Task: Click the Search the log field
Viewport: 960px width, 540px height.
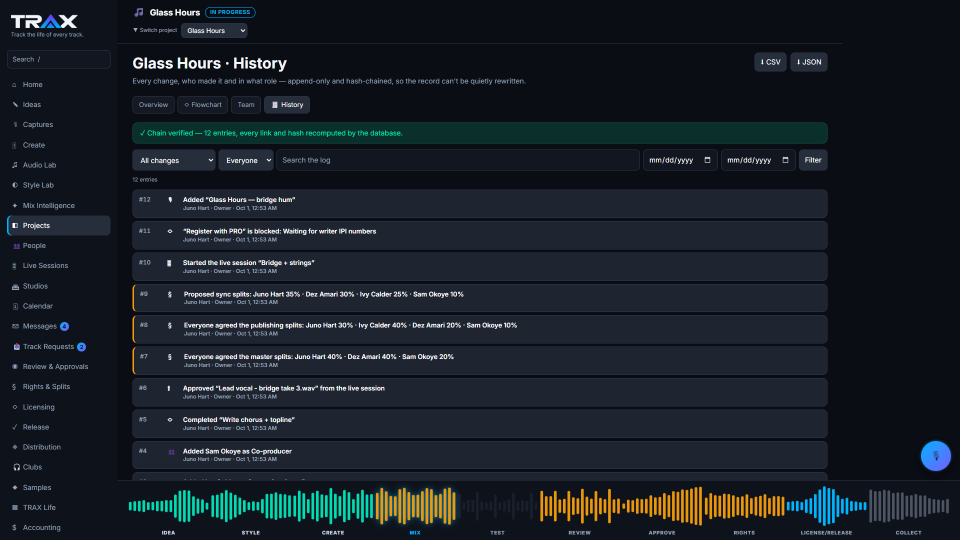Action: (457, 160)
